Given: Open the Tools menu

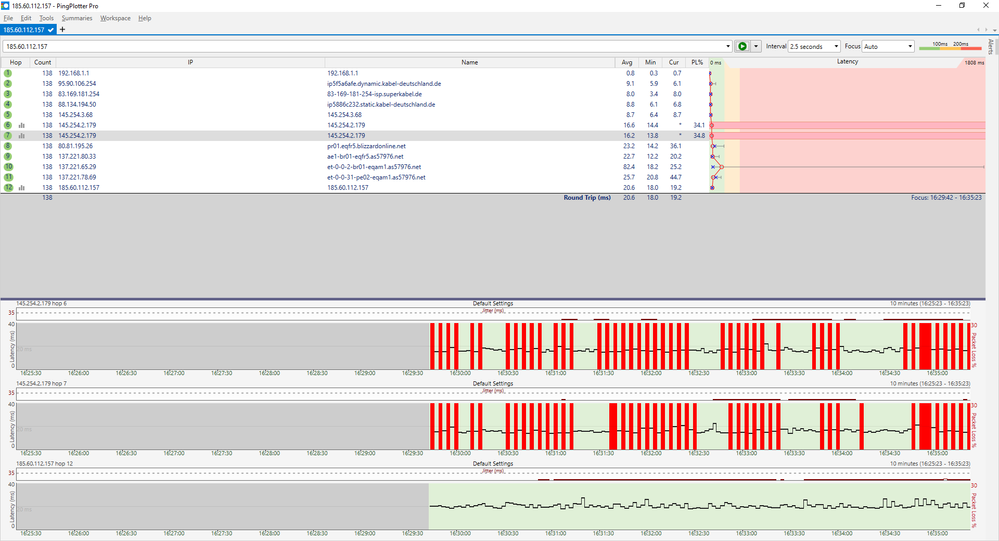Looking at the screenshot, I should coord(46,18).
